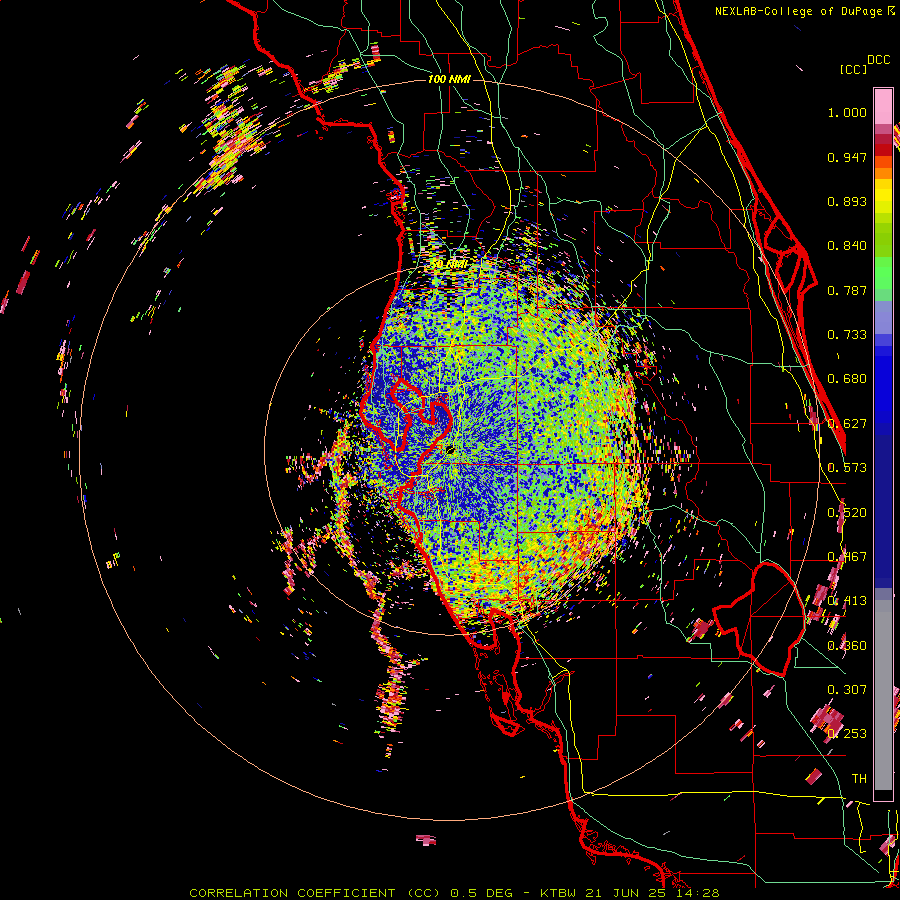Click the 50 NMI range ring label
Screen dimensions: 900x900
(x=449, y=264)
